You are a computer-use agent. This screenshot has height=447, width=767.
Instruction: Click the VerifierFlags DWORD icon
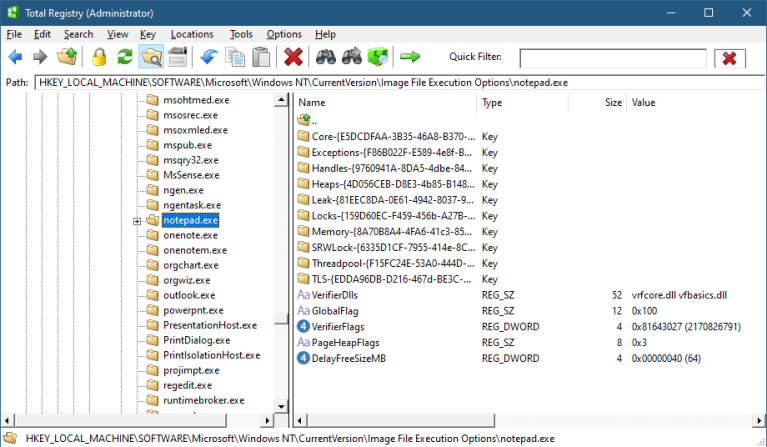[x=303, y=327]
